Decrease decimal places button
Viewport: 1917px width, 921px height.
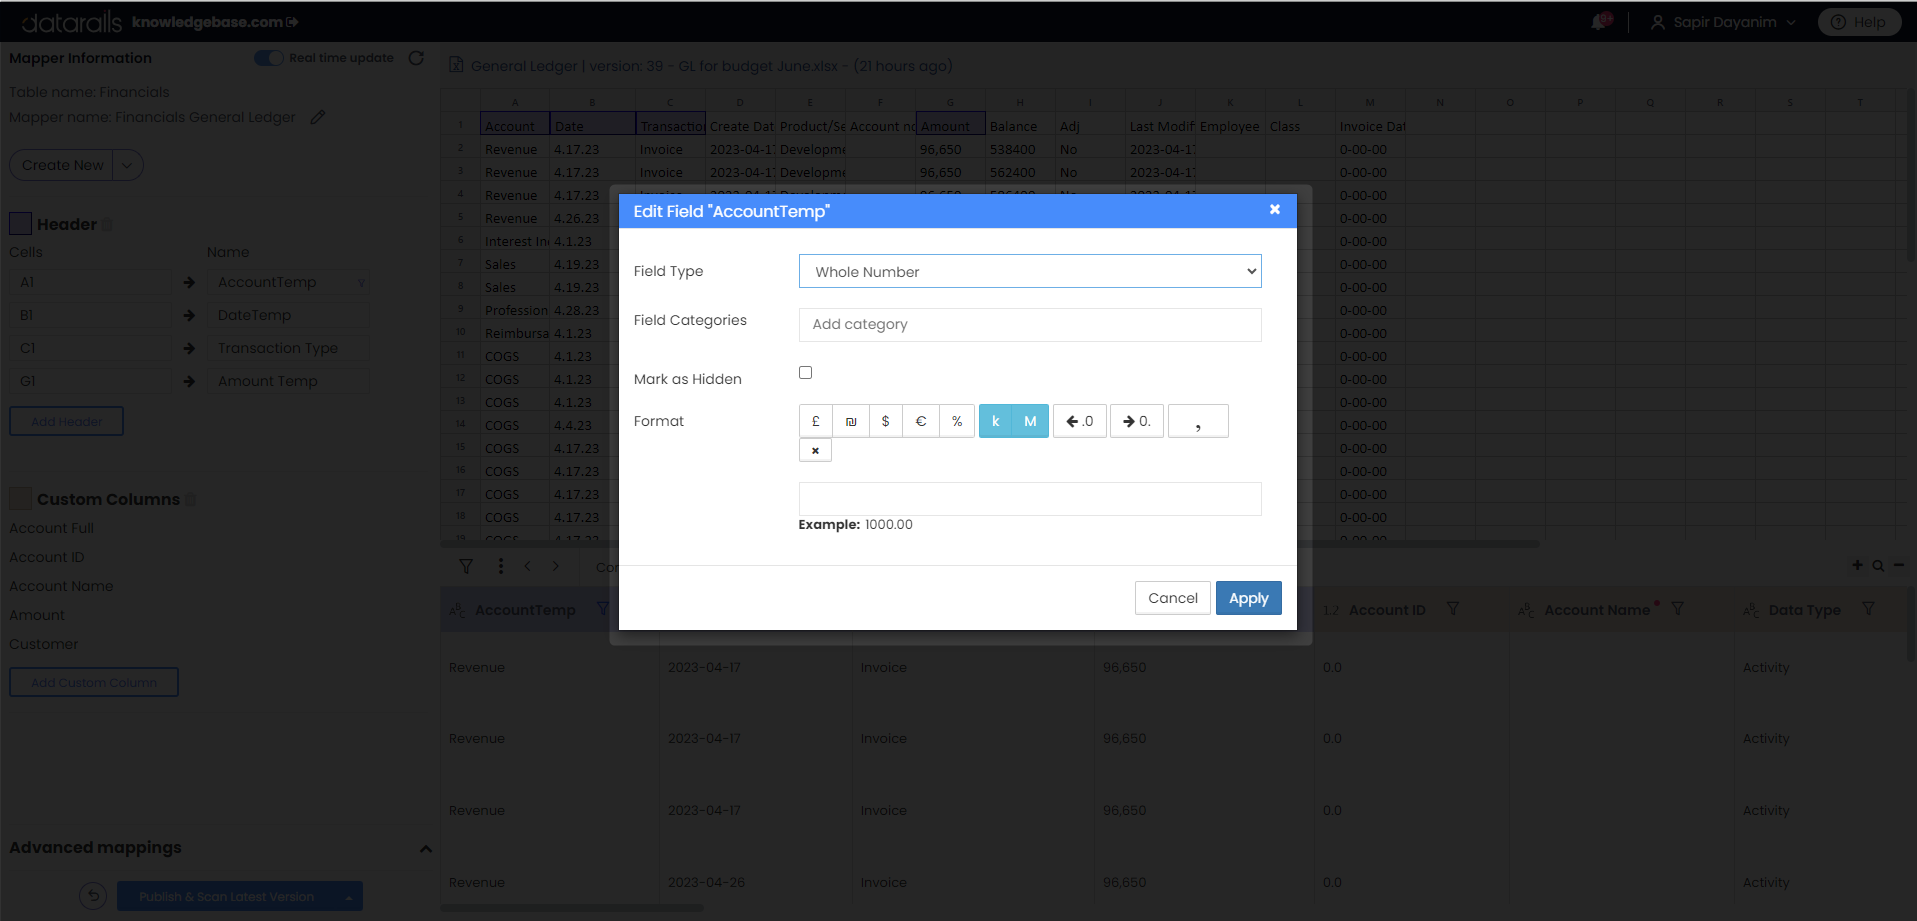click(x=1080, y=421)
